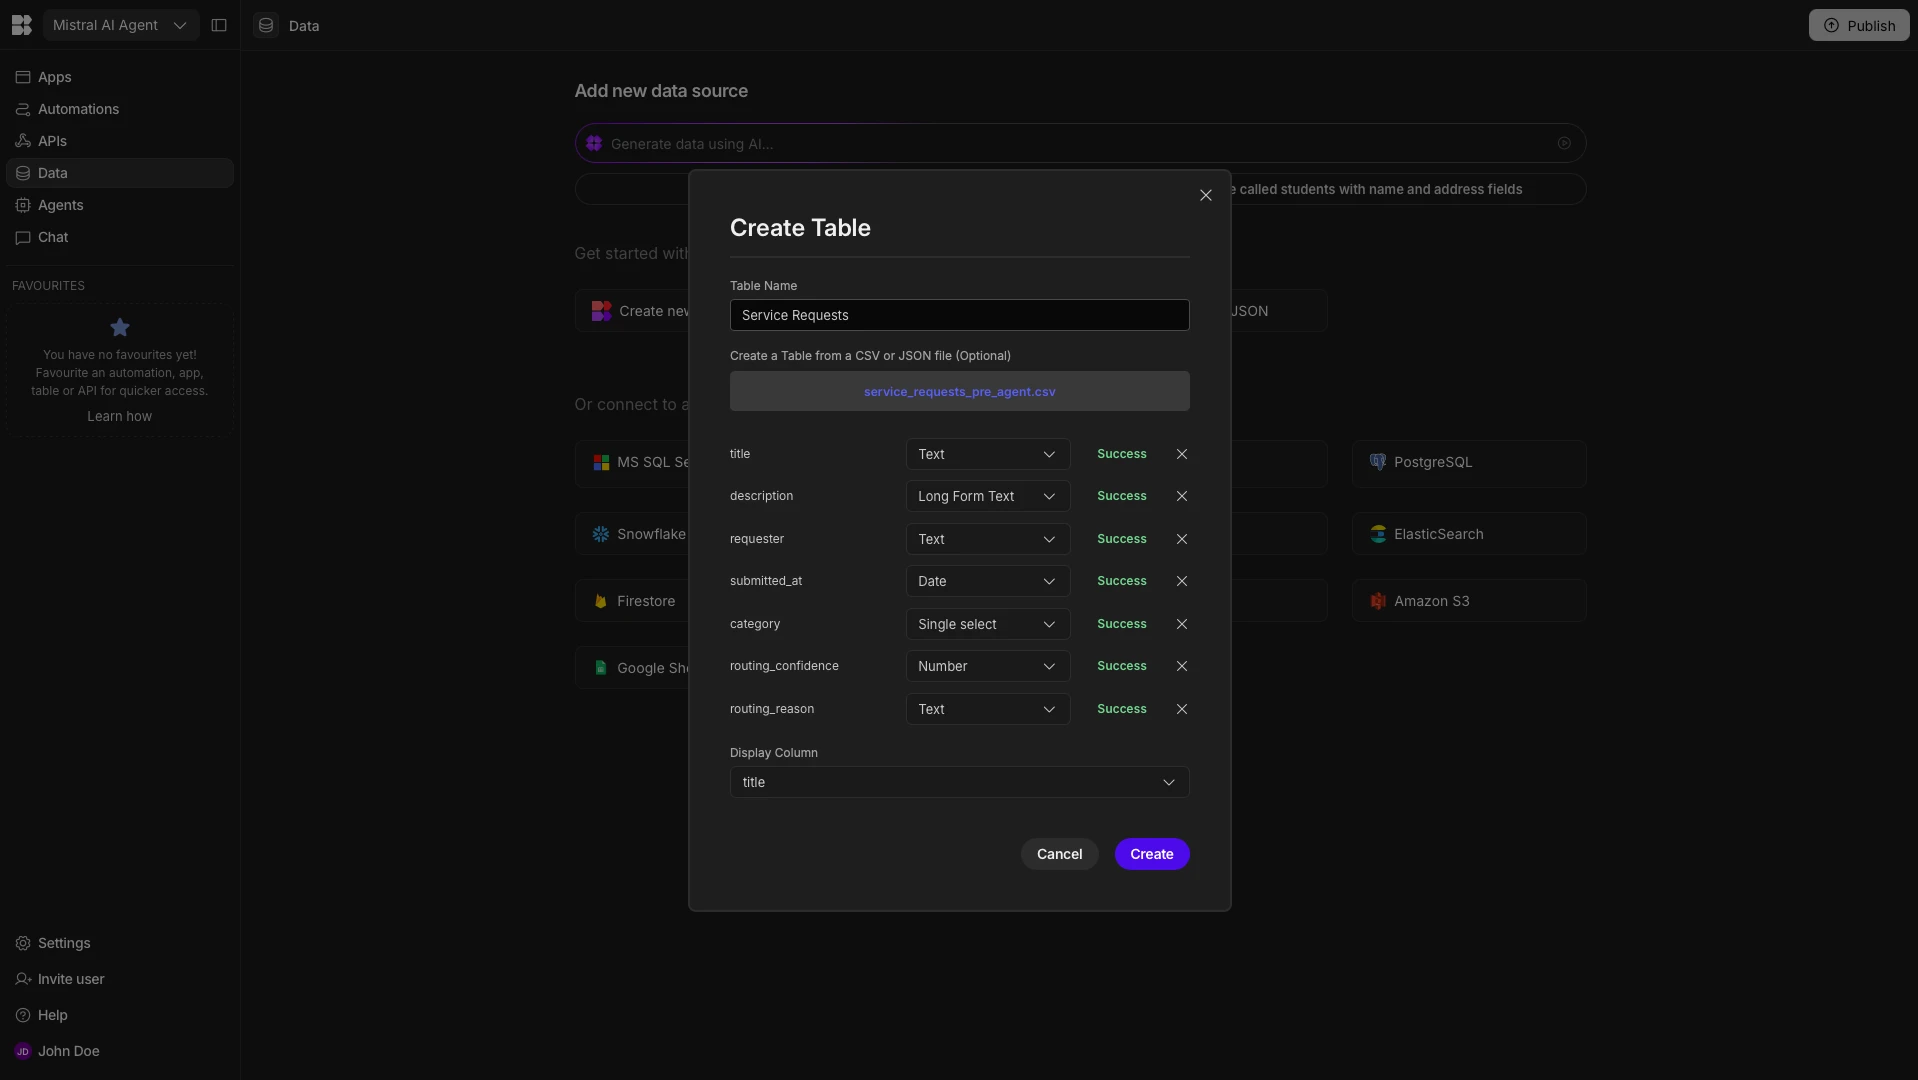The height and width of the screenshot is (1080, 1918).
Task: Click the Data database icon in header
Action: pyautogui.click(x=266, y=25)
